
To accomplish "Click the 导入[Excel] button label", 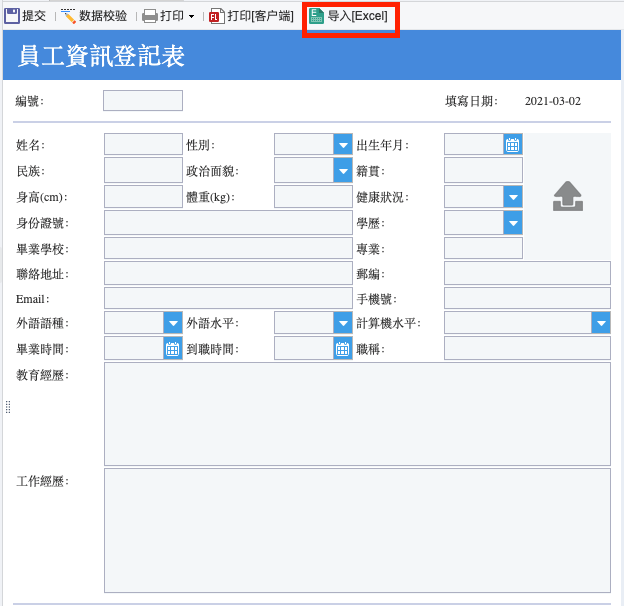I will (x=357, y=16).
